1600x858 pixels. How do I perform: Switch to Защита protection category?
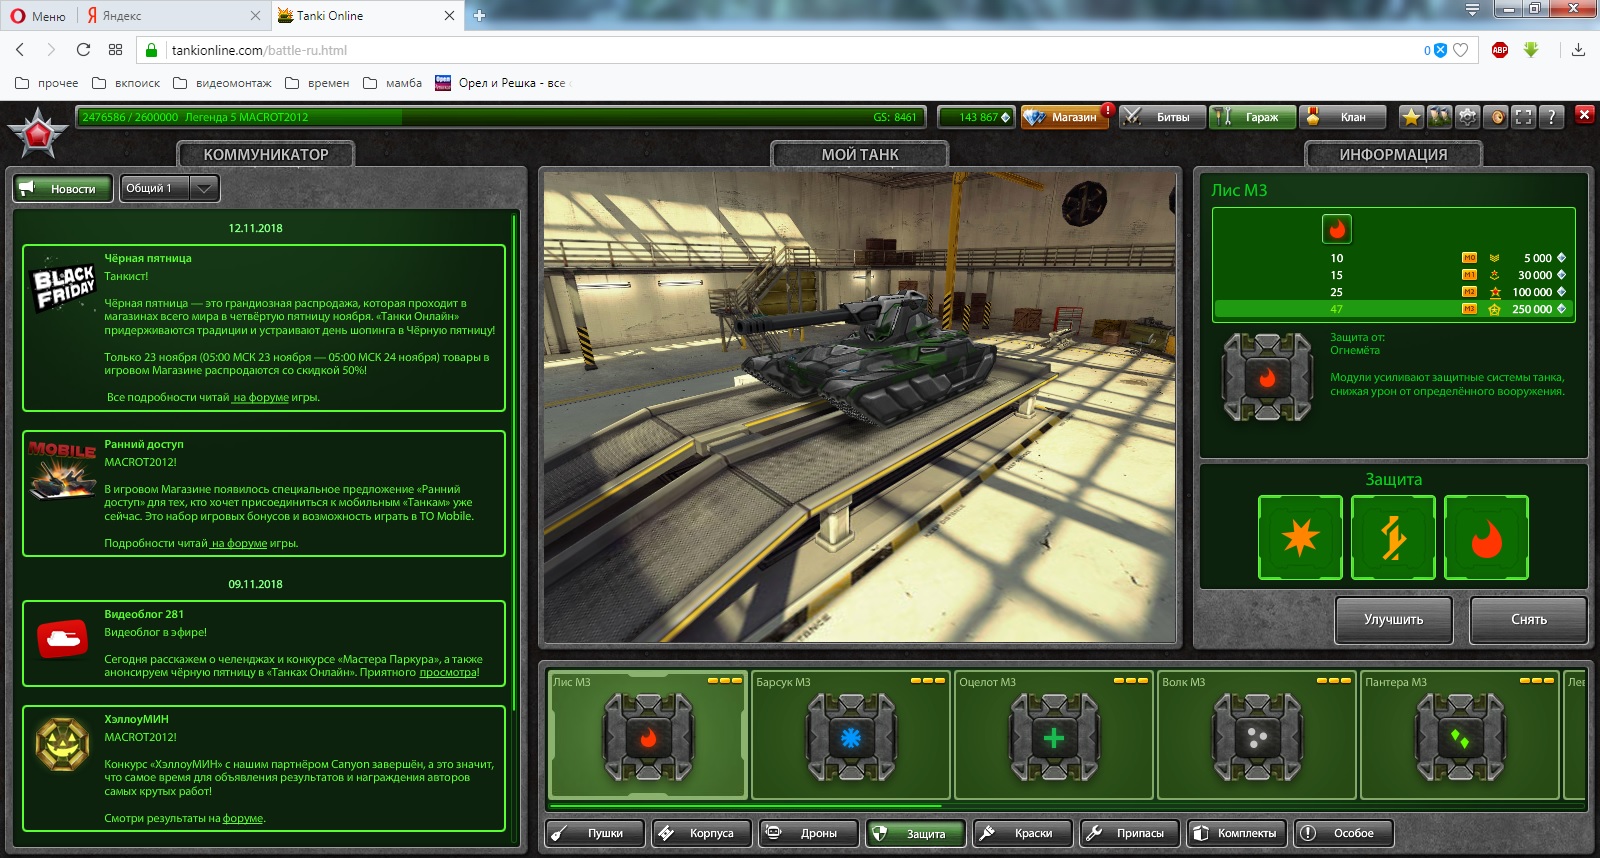click(x=916, y=833)
